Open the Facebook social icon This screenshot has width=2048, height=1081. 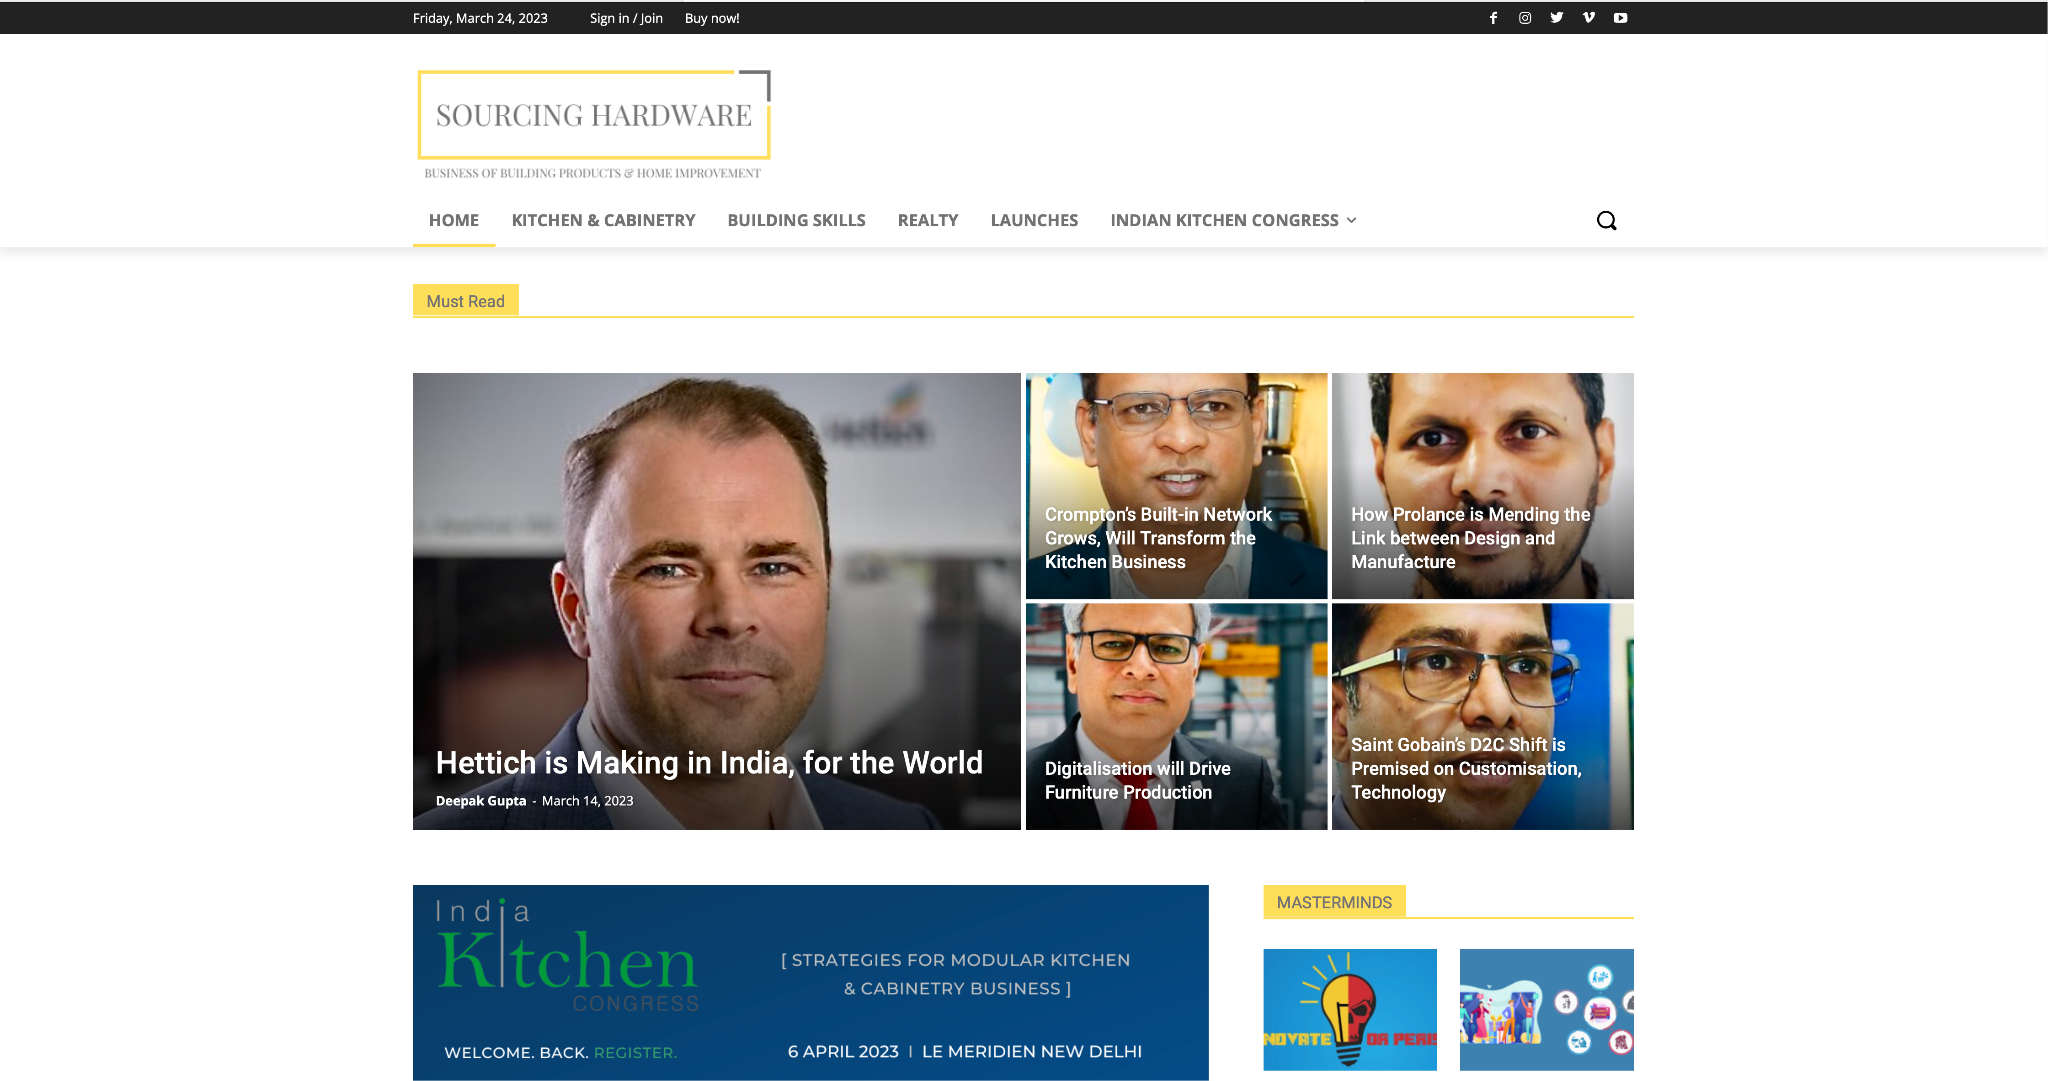pyautogui.click(x=1493, y=18)
